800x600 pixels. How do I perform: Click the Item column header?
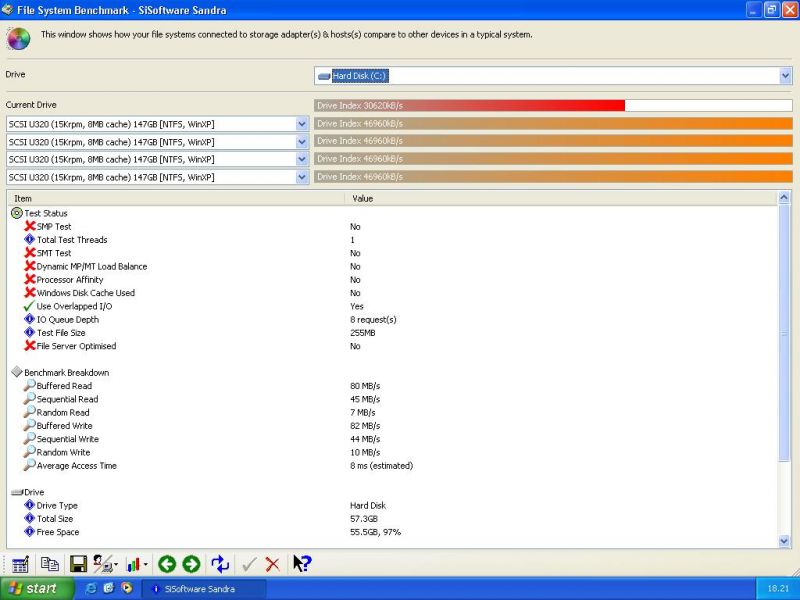click(x=177, y=198)
